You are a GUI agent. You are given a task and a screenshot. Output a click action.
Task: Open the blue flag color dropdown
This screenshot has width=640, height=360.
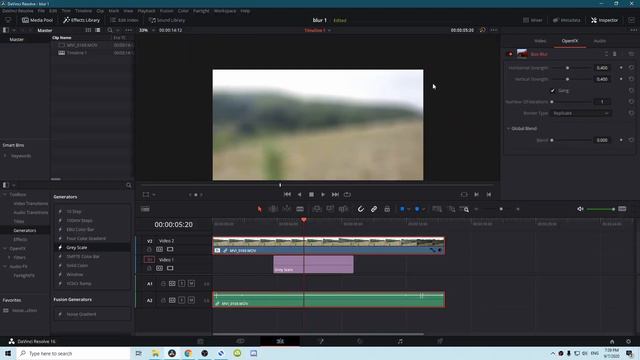409,209
